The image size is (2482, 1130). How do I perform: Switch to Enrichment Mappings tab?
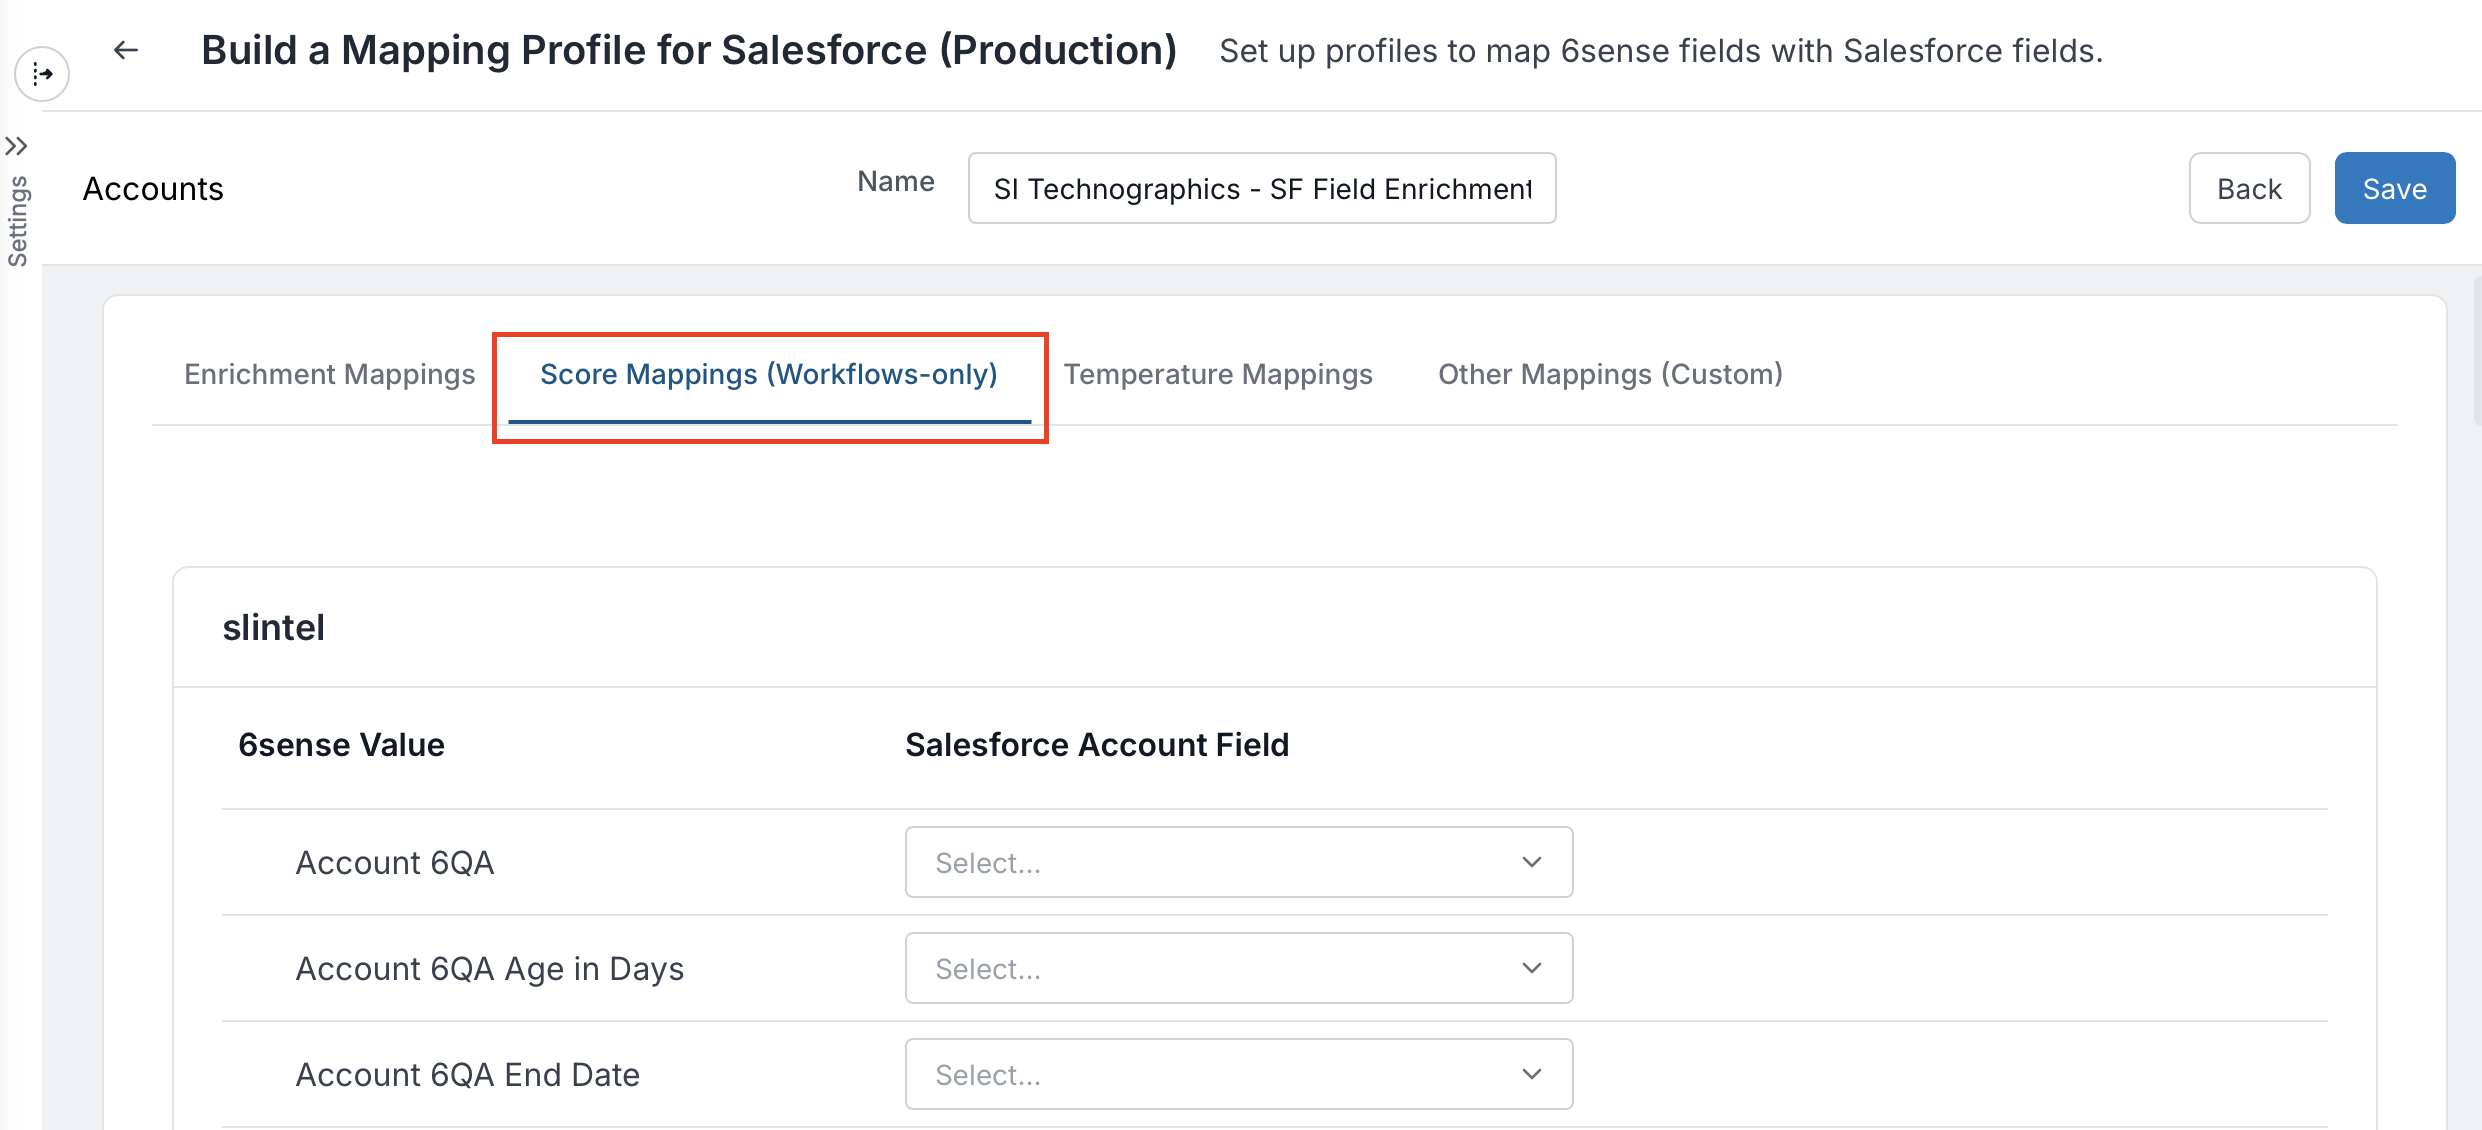click(330, 374)
